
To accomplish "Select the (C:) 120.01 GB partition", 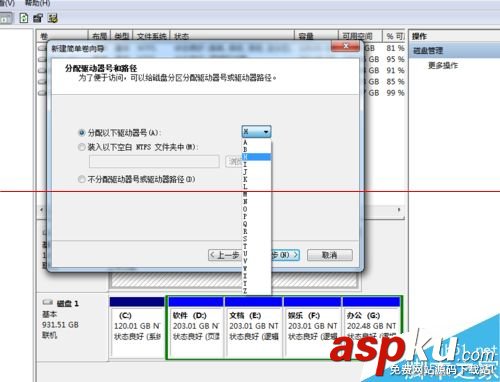I will pos(137,327).
